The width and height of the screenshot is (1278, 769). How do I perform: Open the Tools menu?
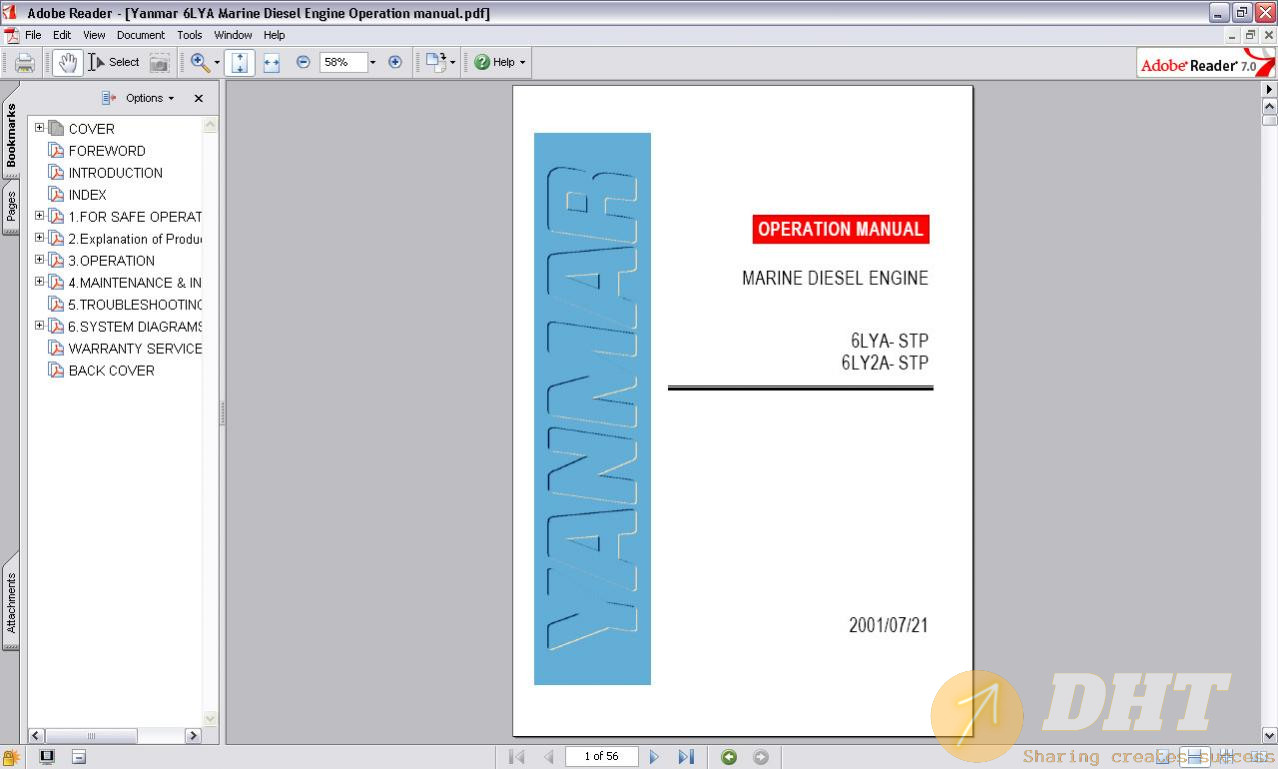coord(190,35)
